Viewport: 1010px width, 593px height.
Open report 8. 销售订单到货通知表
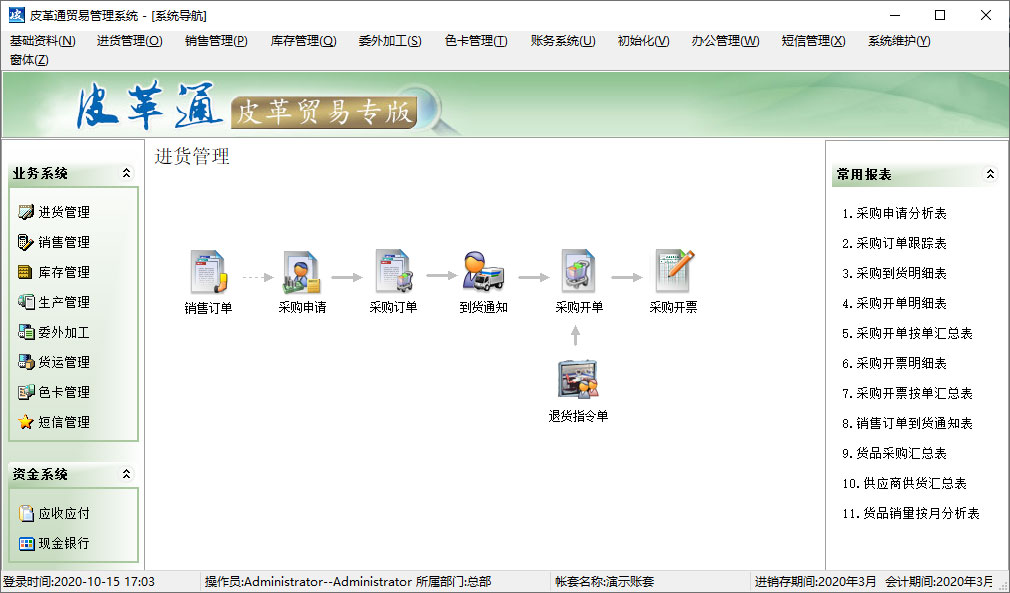click(907, 423)
